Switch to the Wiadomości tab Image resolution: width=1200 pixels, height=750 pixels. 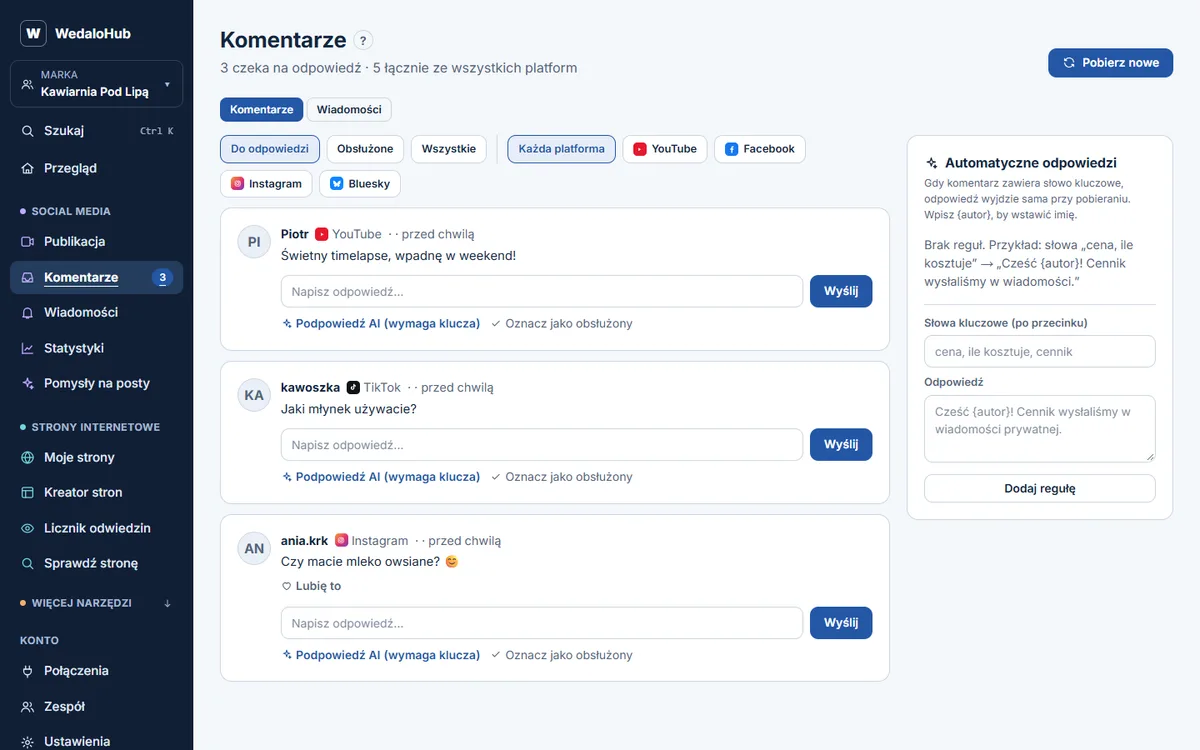pos(349,109)
